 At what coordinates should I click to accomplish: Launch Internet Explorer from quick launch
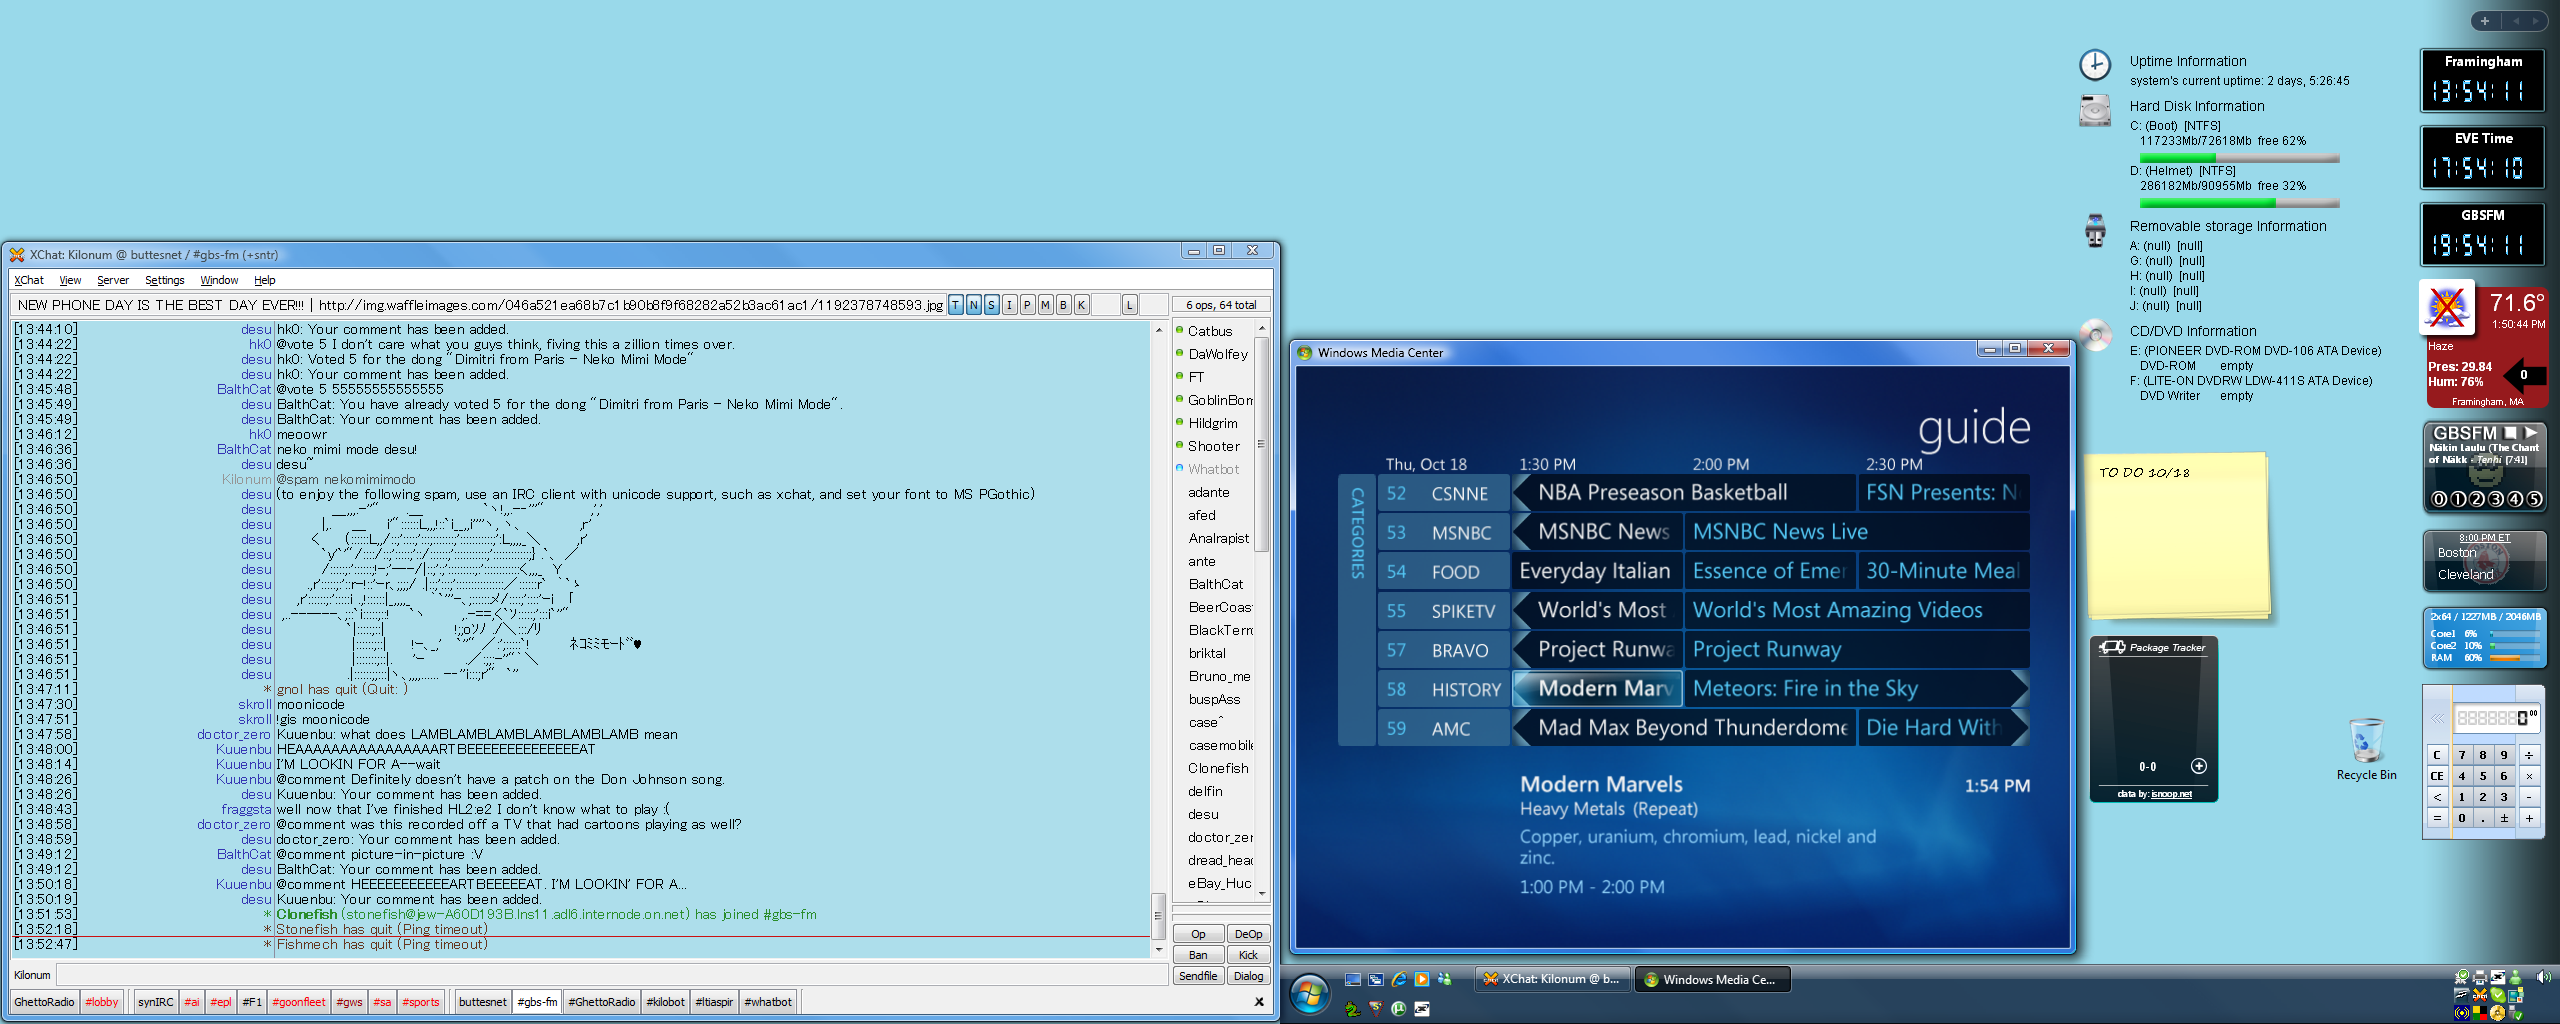1399,979
